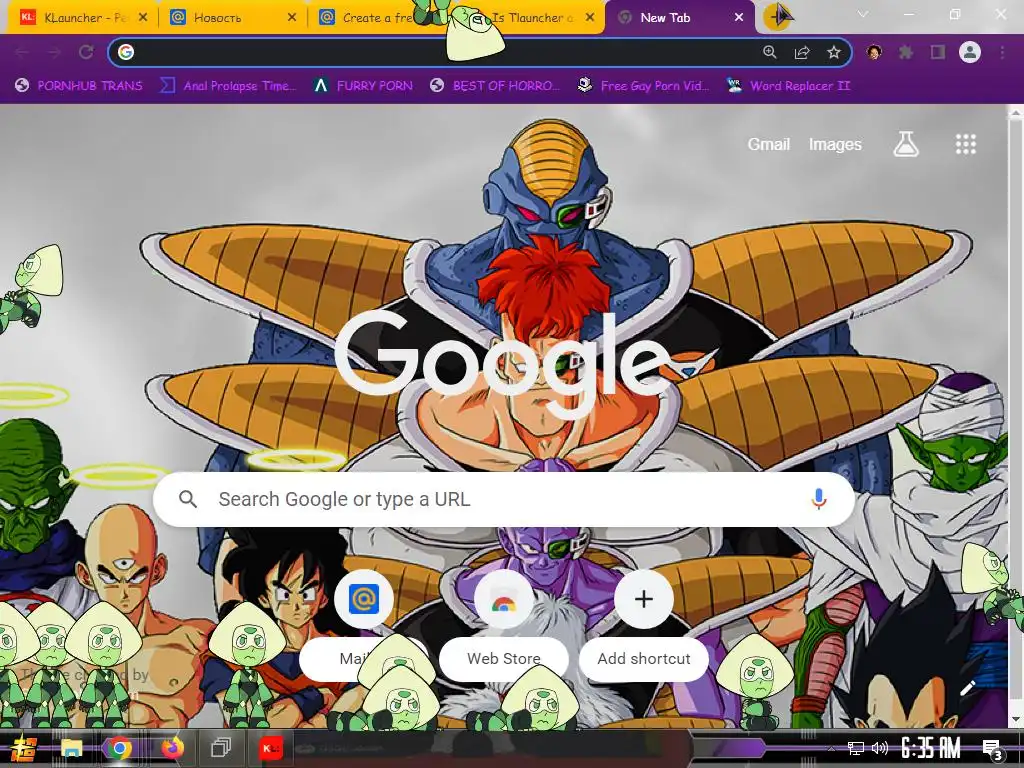Go back to the previous page
The height and width of the screenshot is (768, 1024).
point(22,52)
